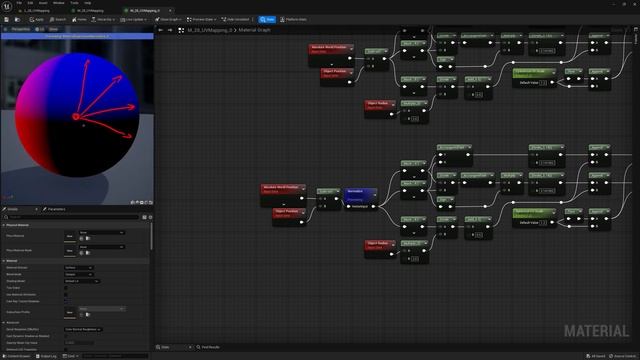Screen dimensions: 640x360
Task: Click the Source Control status button
Action: [x=622, y=356]
